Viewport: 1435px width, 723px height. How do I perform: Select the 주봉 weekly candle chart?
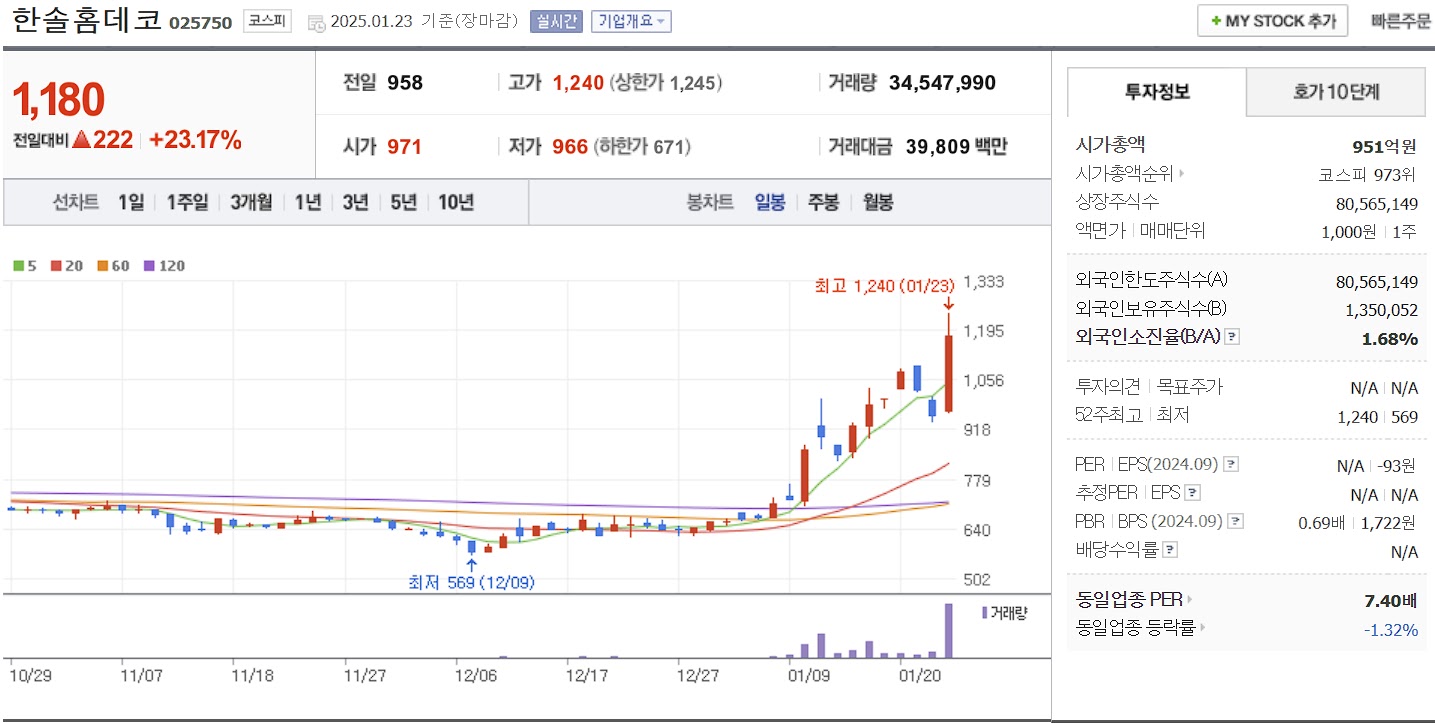[823, 202]
